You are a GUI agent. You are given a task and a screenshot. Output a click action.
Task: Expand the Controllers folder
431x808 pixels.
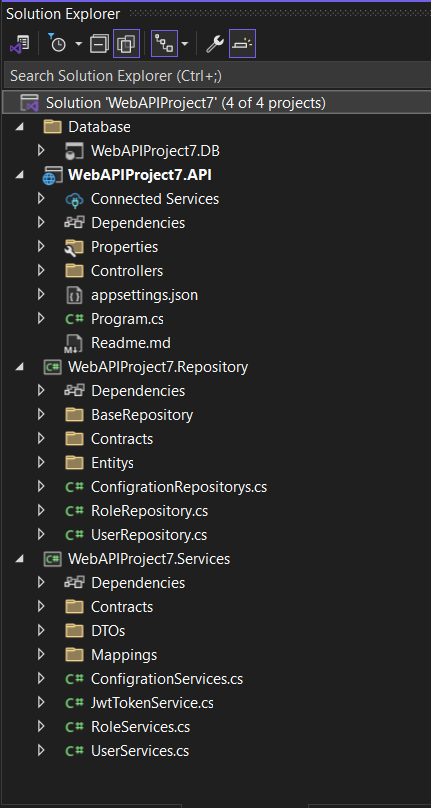[x=41, y=271]
